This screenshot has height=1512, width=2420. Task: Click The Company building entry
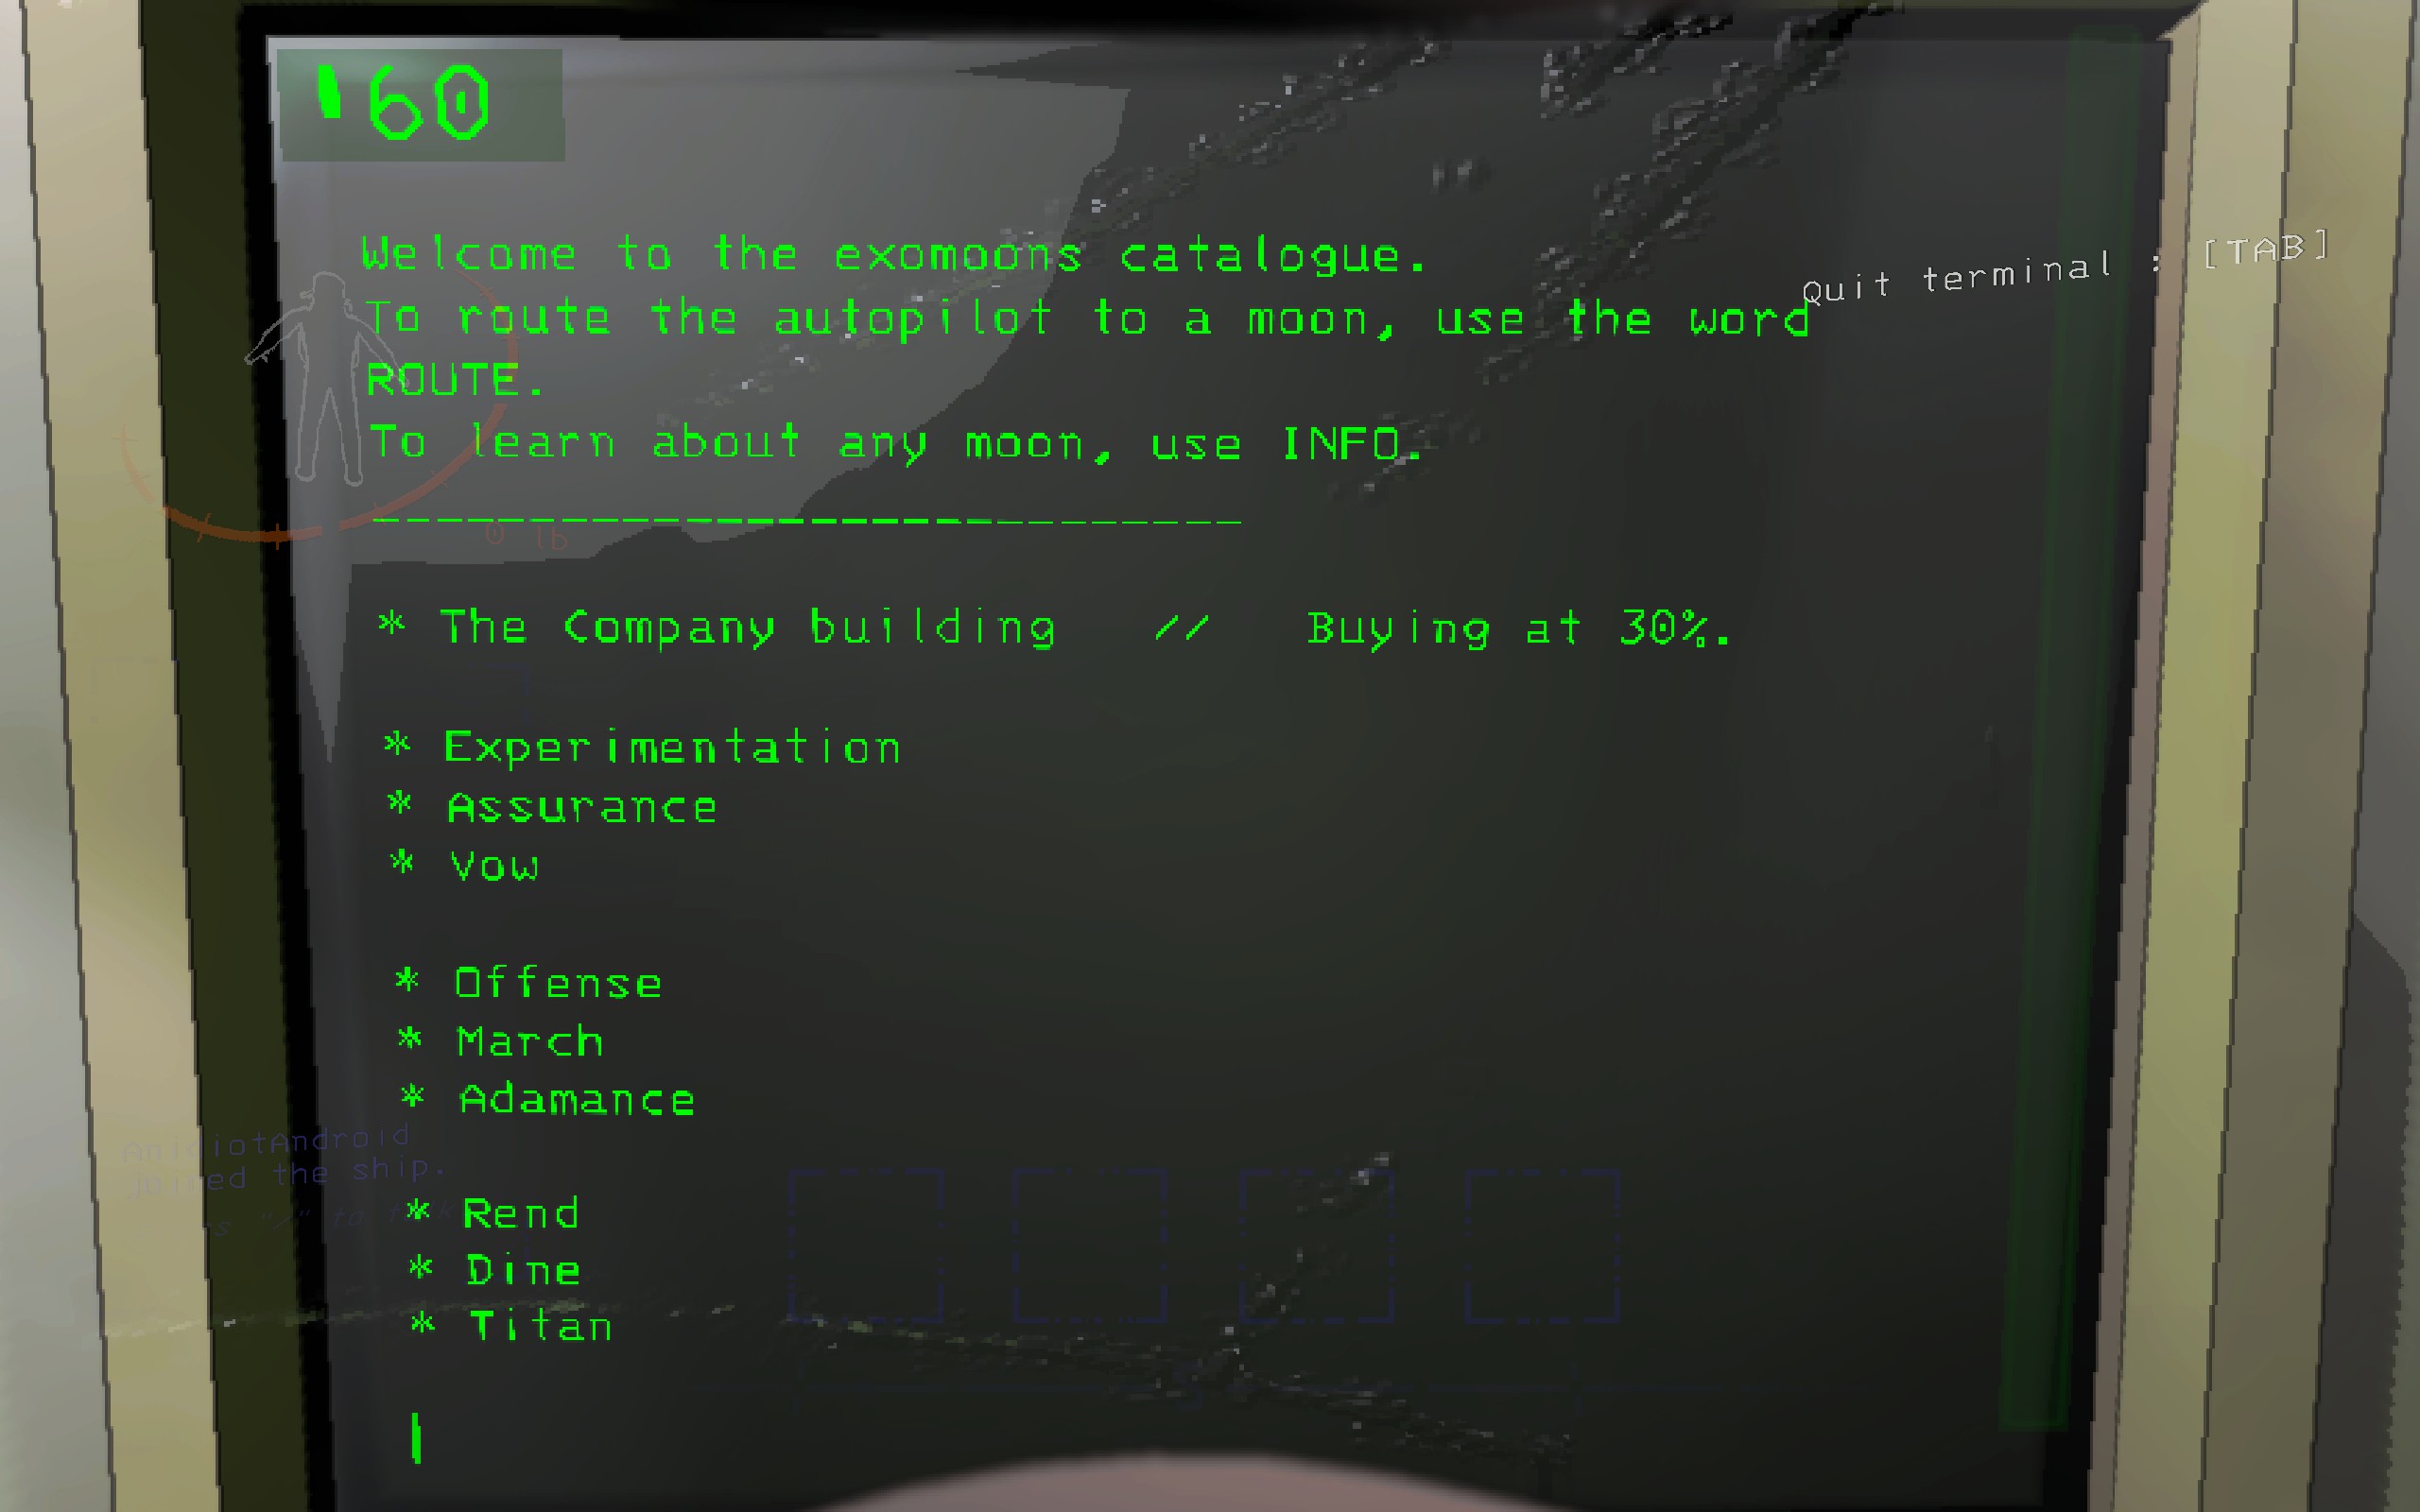pos(747,628)
